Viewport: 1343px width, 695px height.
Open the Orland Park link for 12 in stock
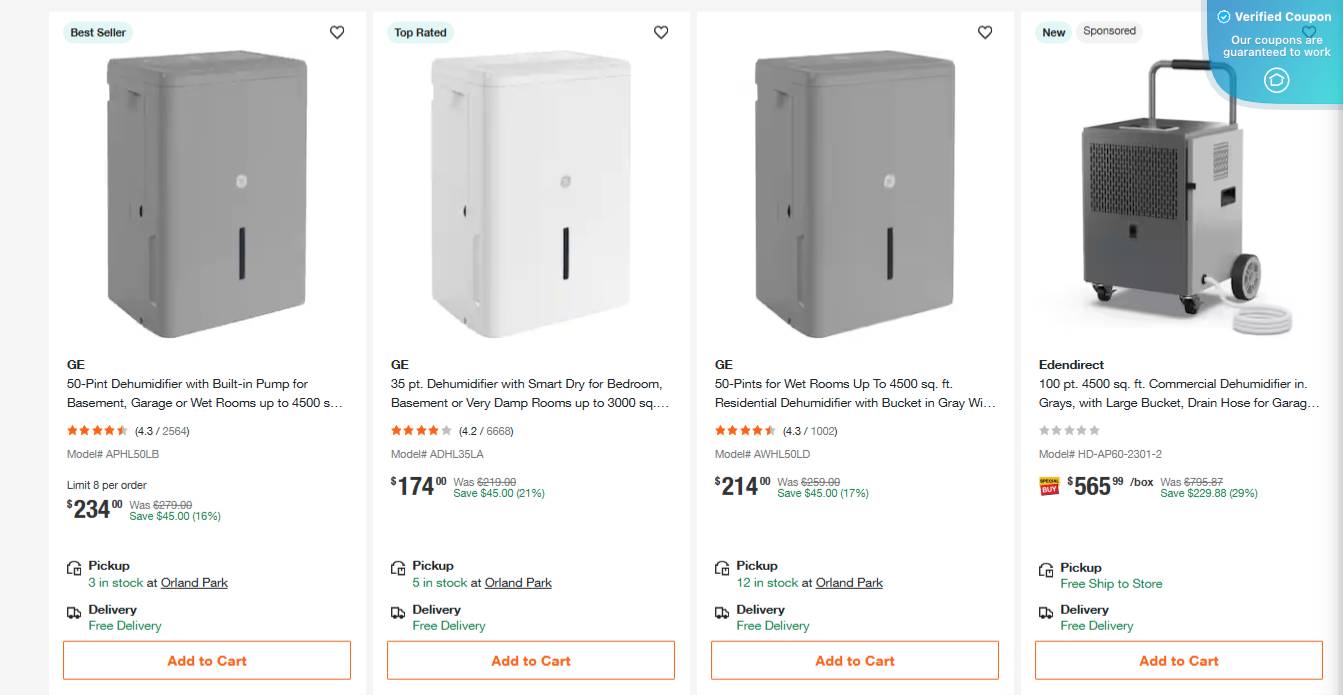coord(849,583)
